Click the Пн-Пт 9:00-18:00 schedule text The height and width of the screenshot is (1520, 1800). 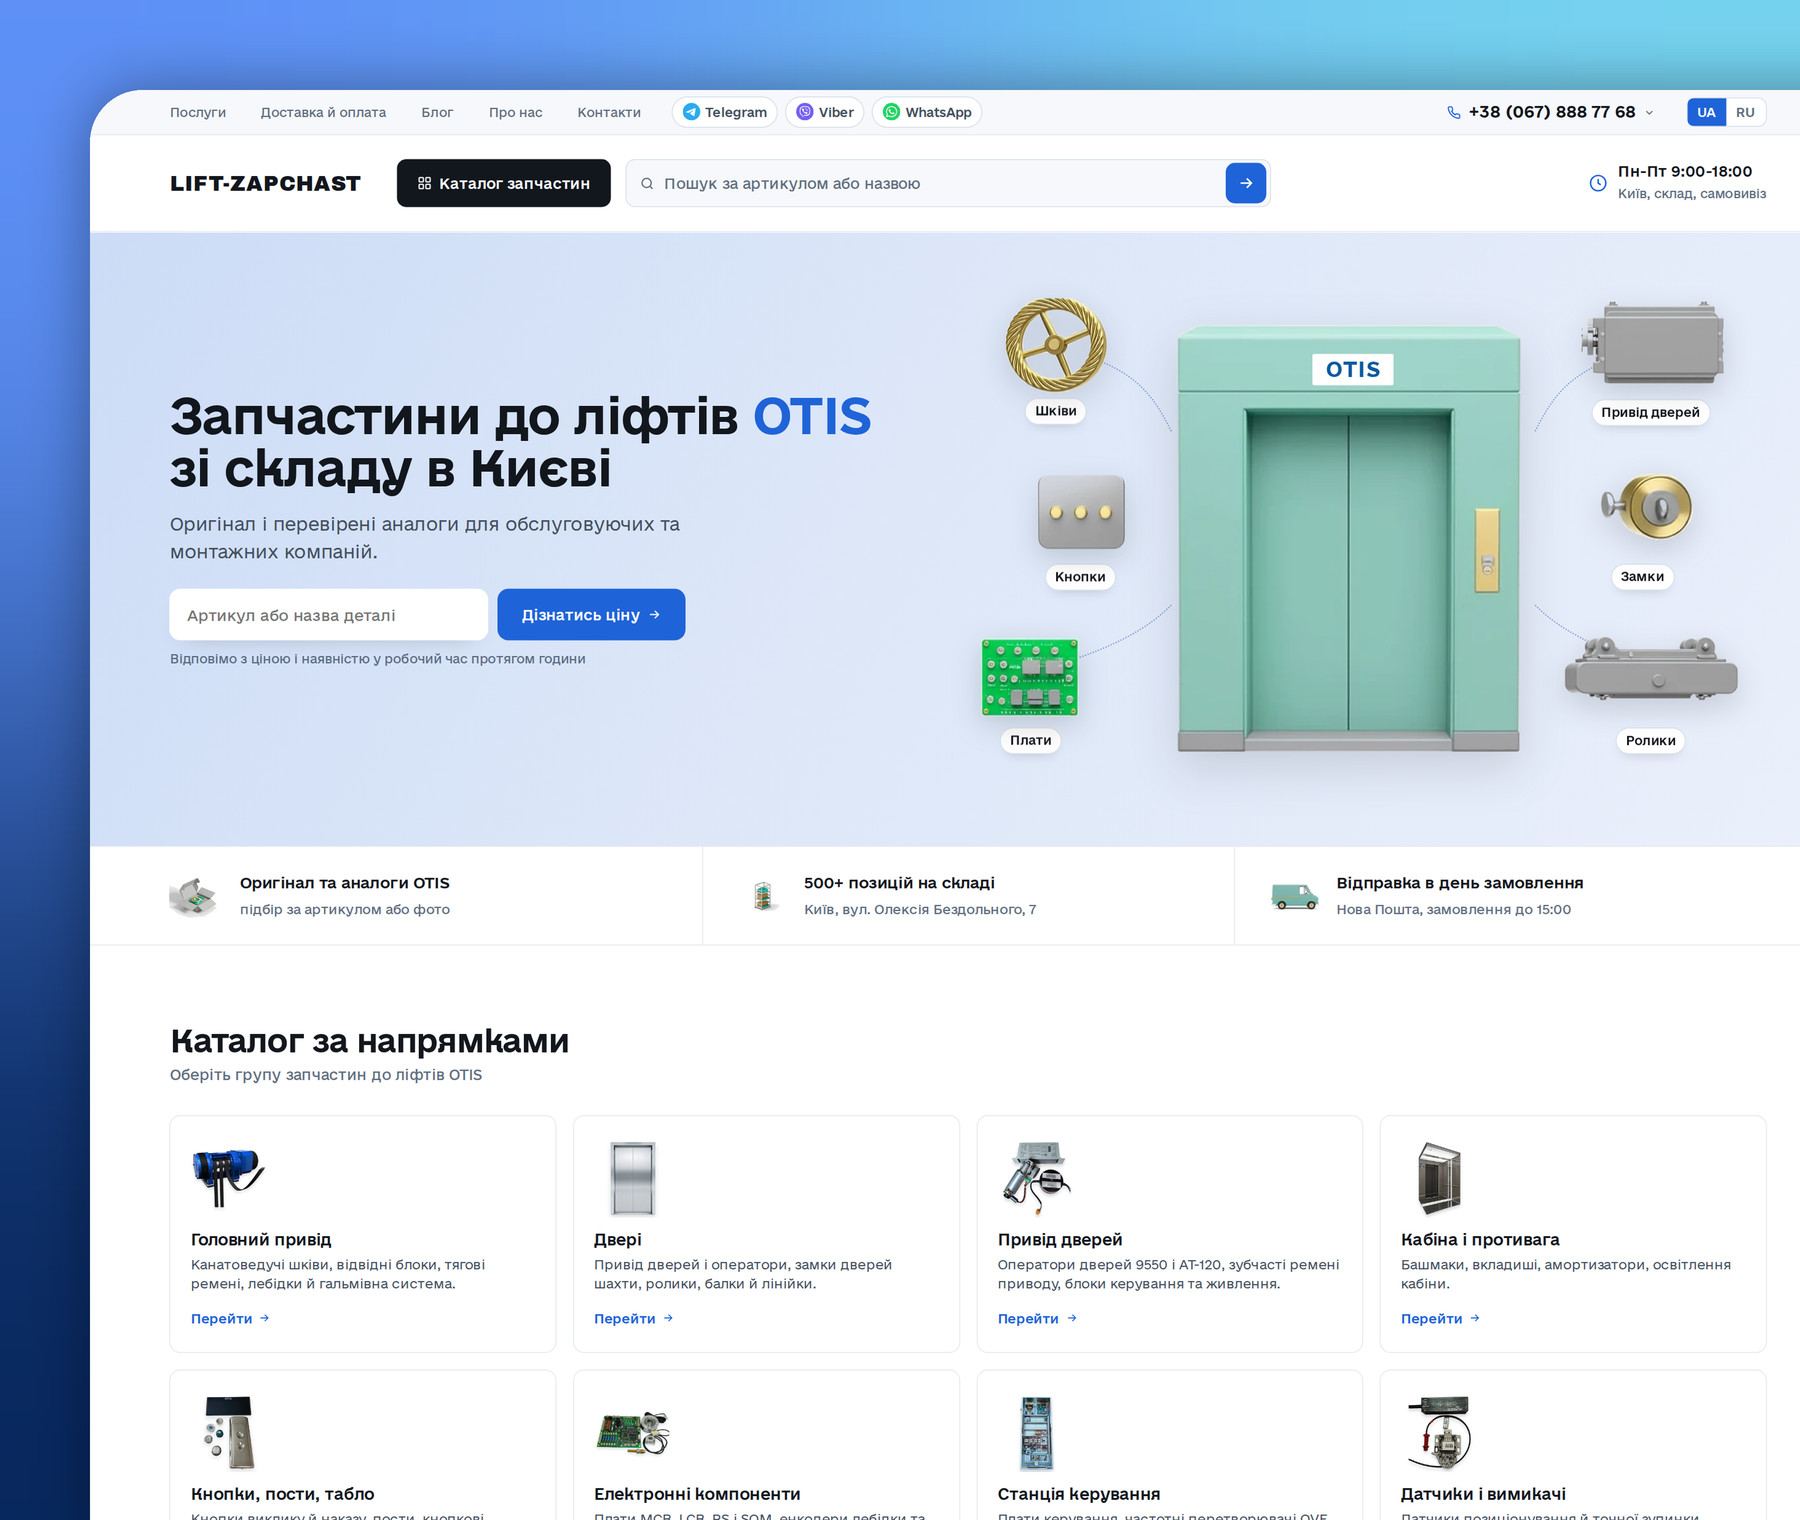pos(1685,171)
